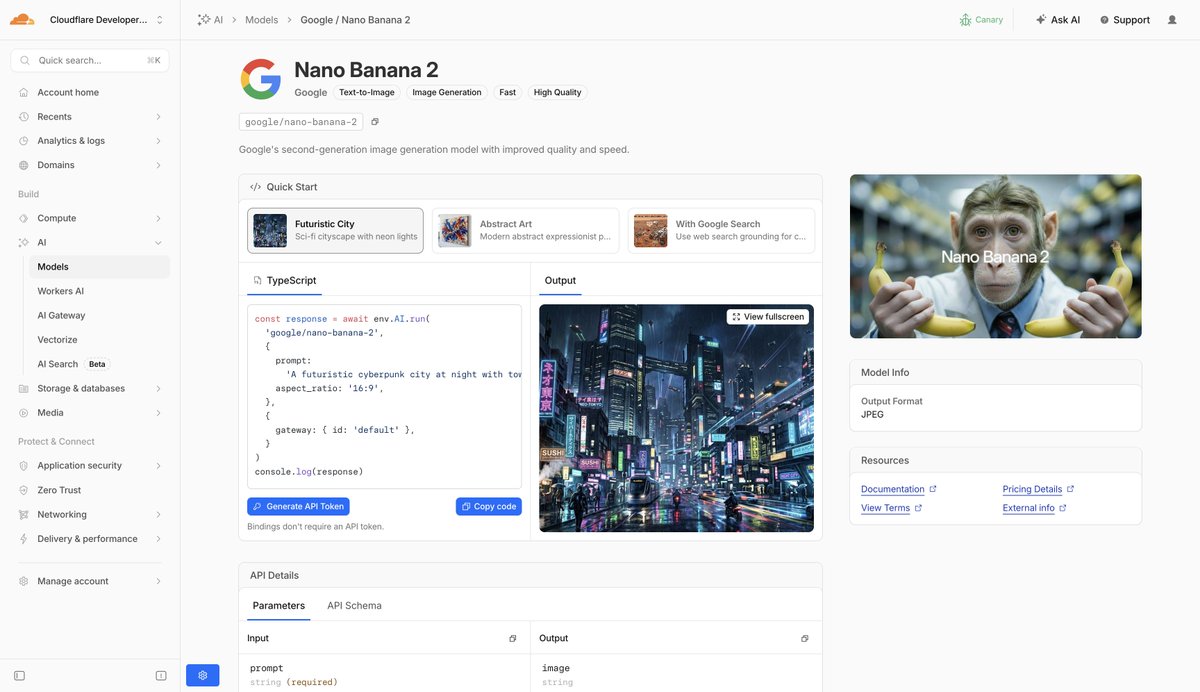Expand the Domains chevron
This screenshot has width=1200, height=692.
[158, 165]
